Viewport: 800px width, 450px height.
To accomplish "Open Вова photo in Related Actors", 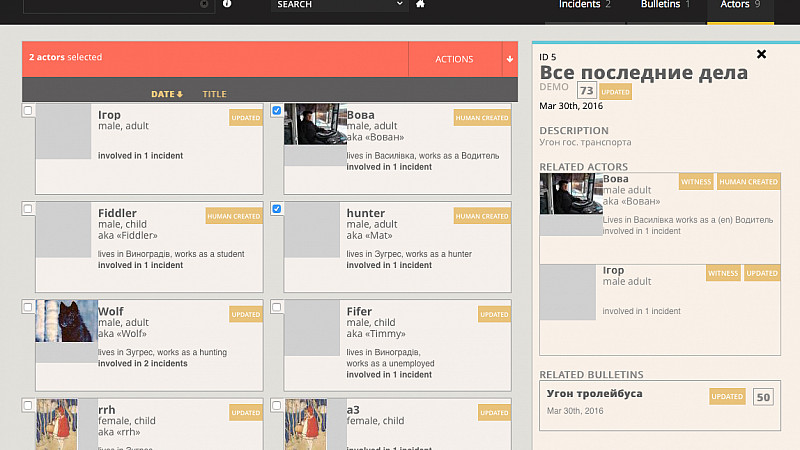I will (571, 193).
